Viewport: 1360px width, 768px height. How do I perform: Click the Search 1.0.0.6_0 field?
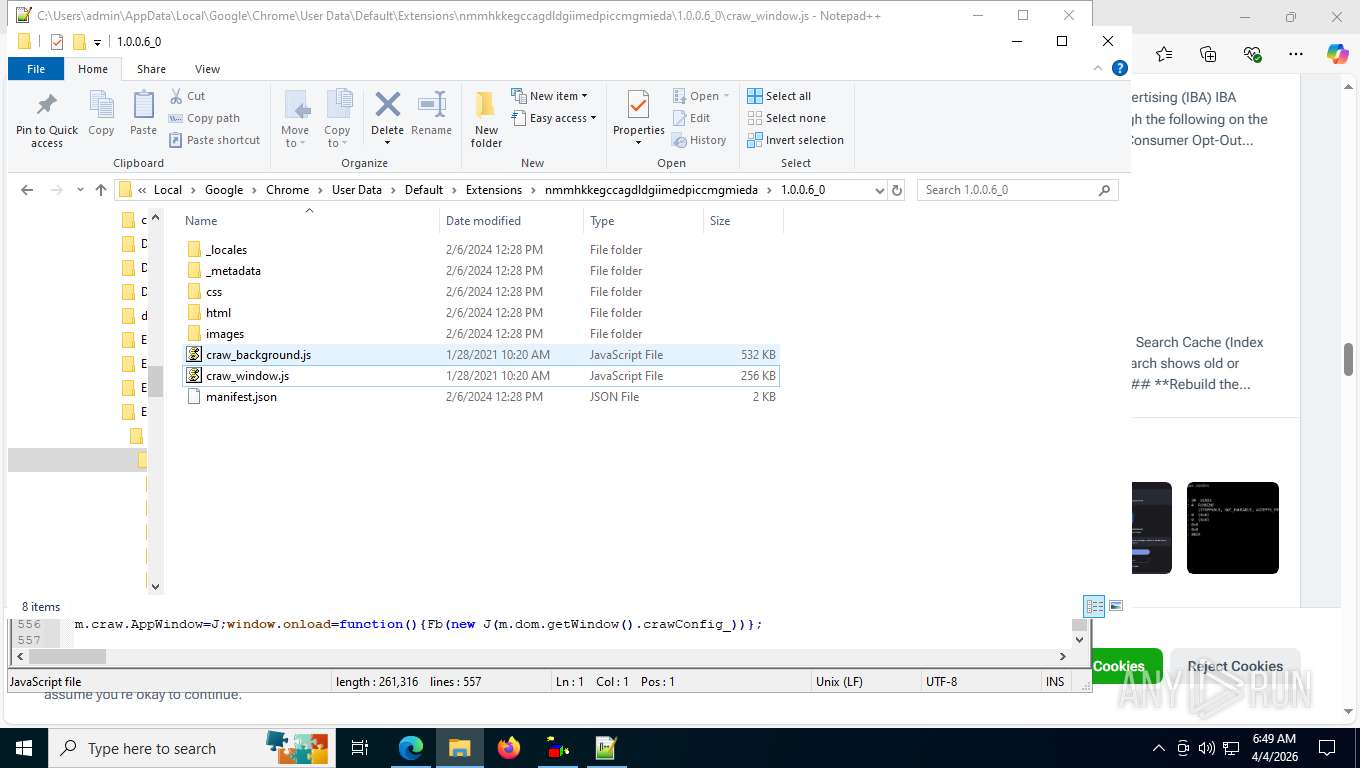click(x=1017, y=190)
